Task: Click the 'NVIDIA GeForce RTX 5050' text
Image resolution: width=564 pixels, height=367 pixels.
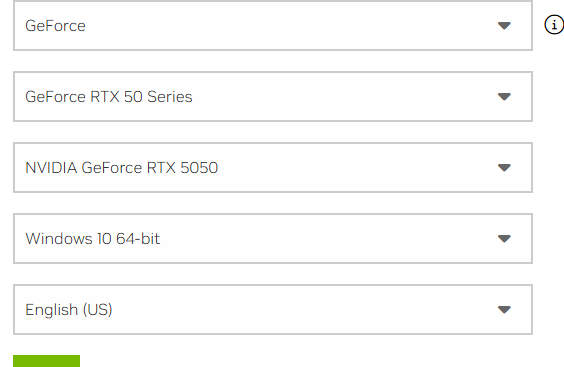Action: pos(122,168)
